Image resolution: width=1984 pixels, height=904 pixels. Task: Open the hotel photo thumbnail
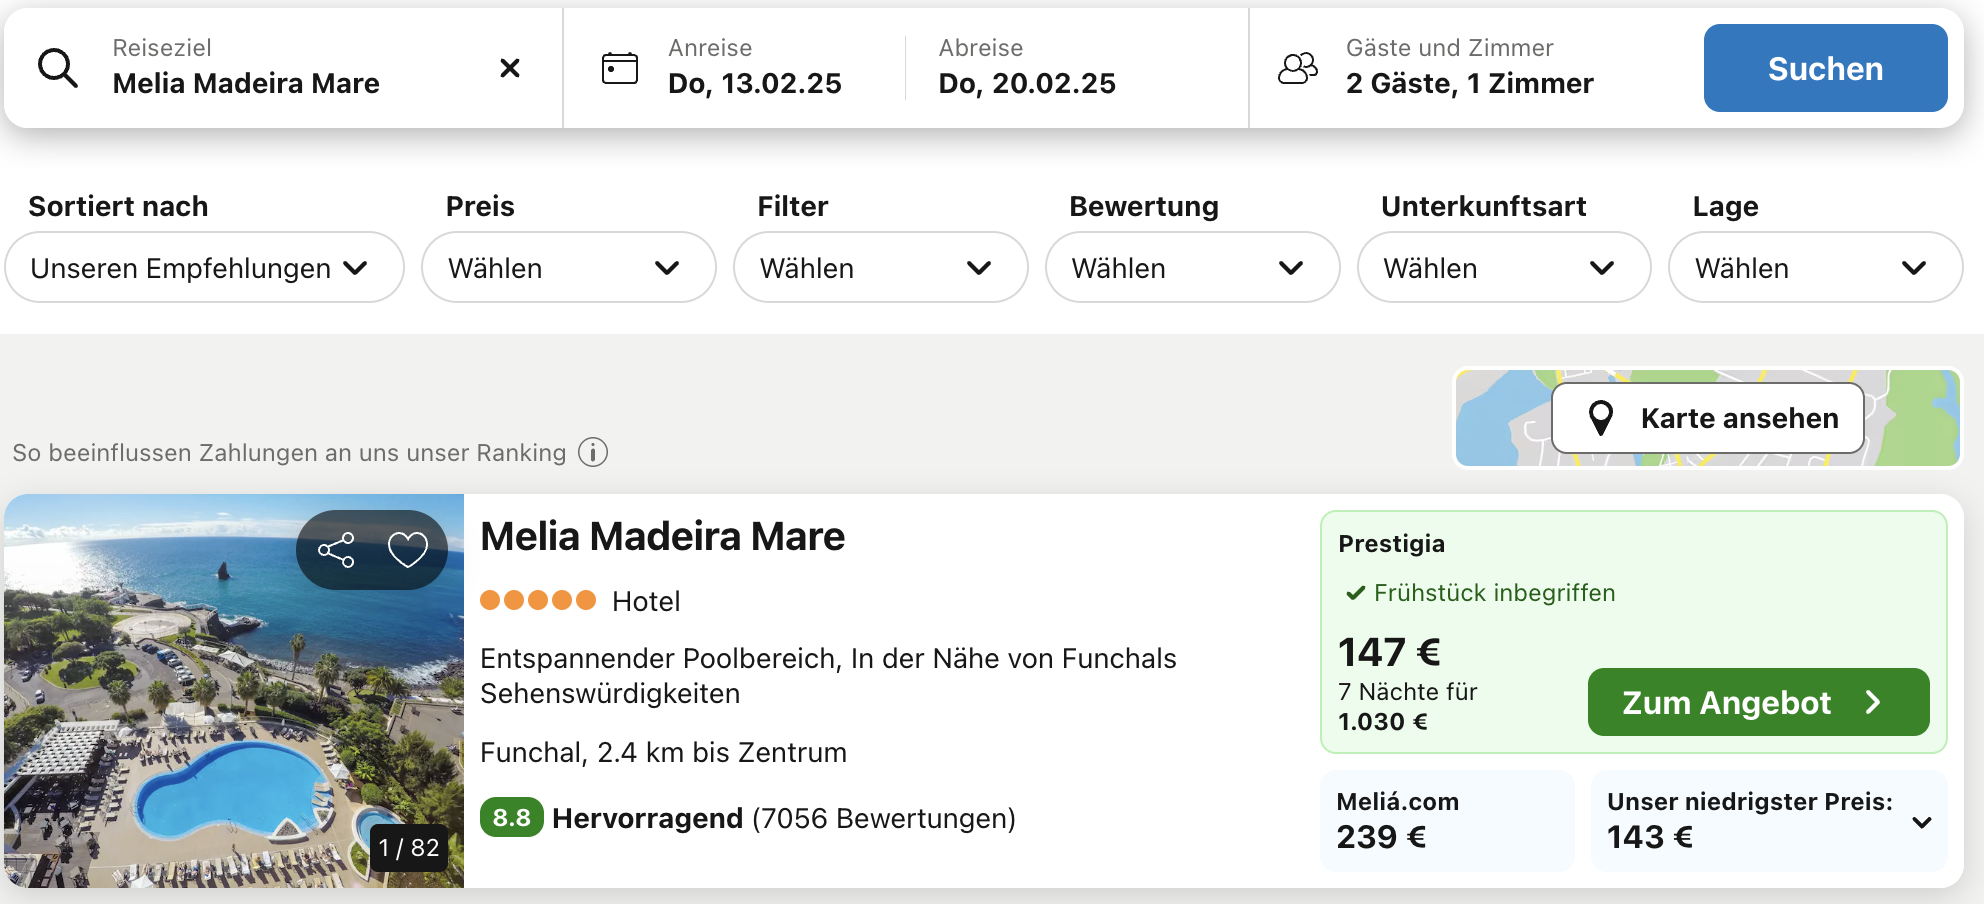234,691
